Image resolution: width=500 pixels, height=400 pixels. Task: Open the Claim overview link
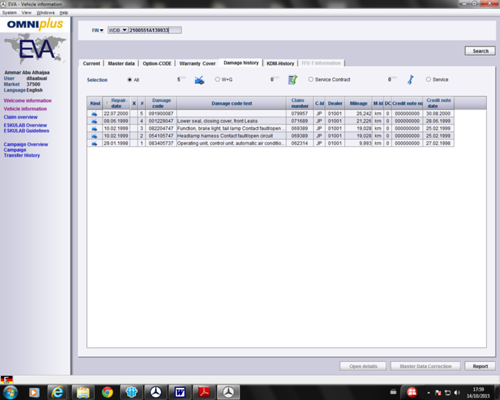click(21, 117)
